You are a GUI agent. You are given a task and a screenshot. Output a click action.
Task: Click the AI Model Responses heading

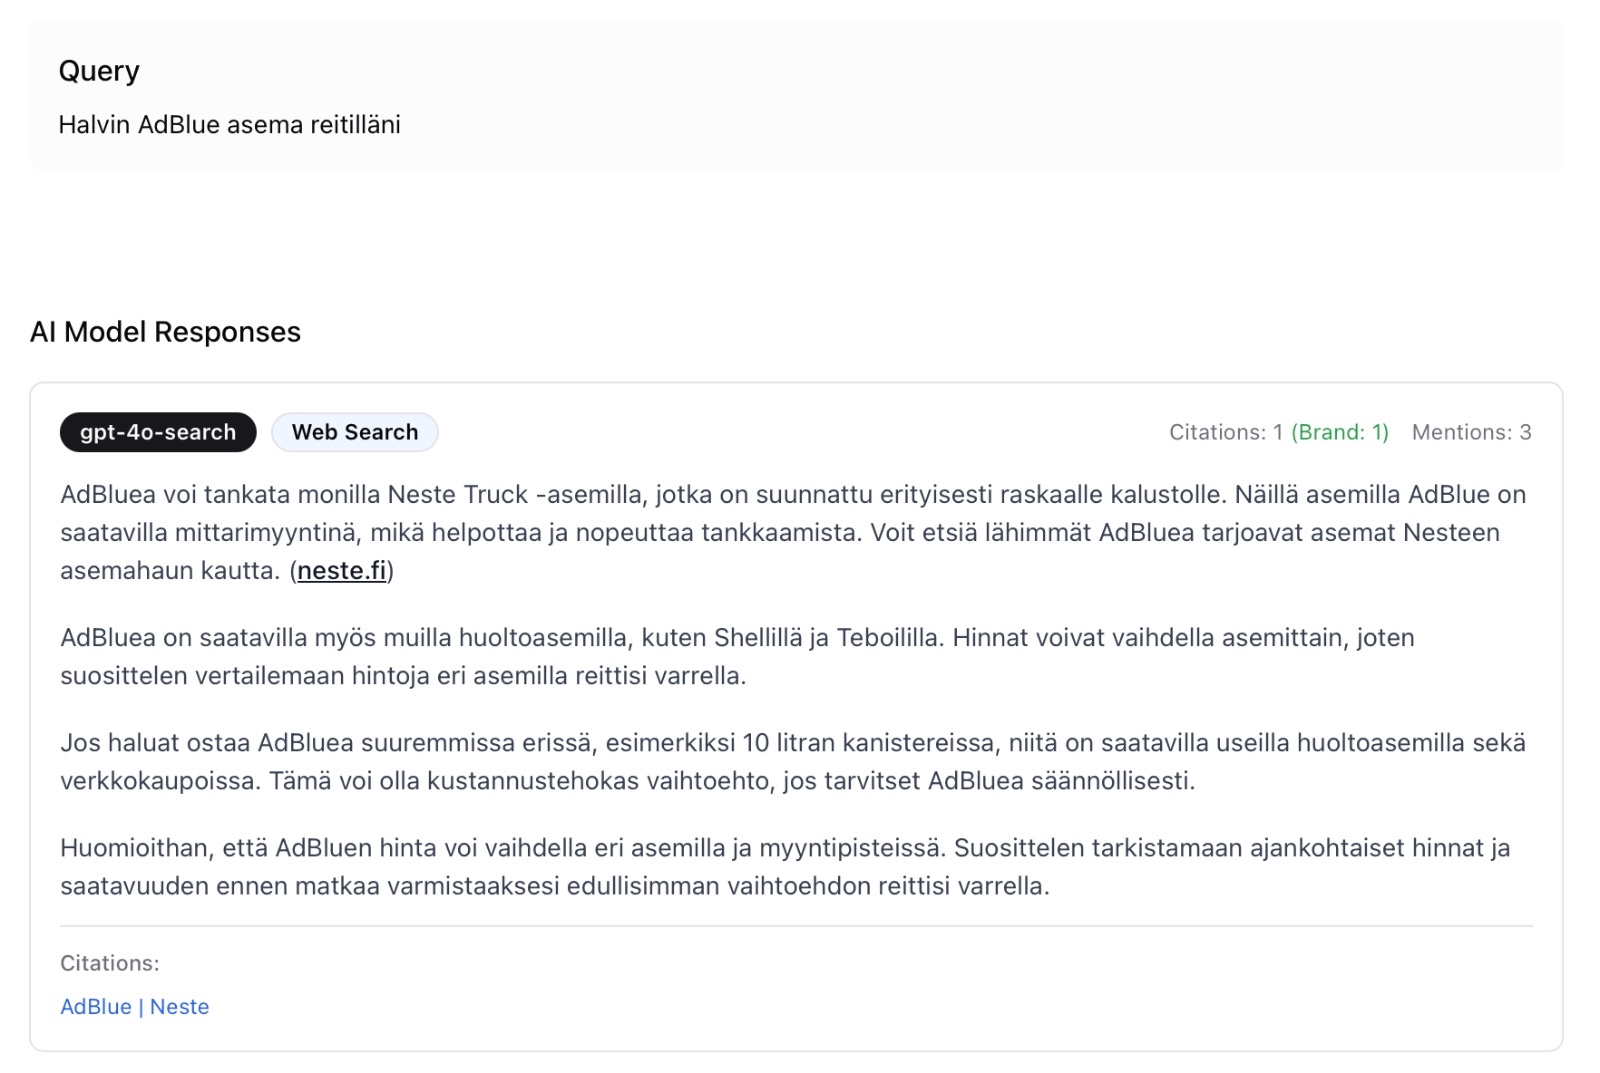[165, 332]
